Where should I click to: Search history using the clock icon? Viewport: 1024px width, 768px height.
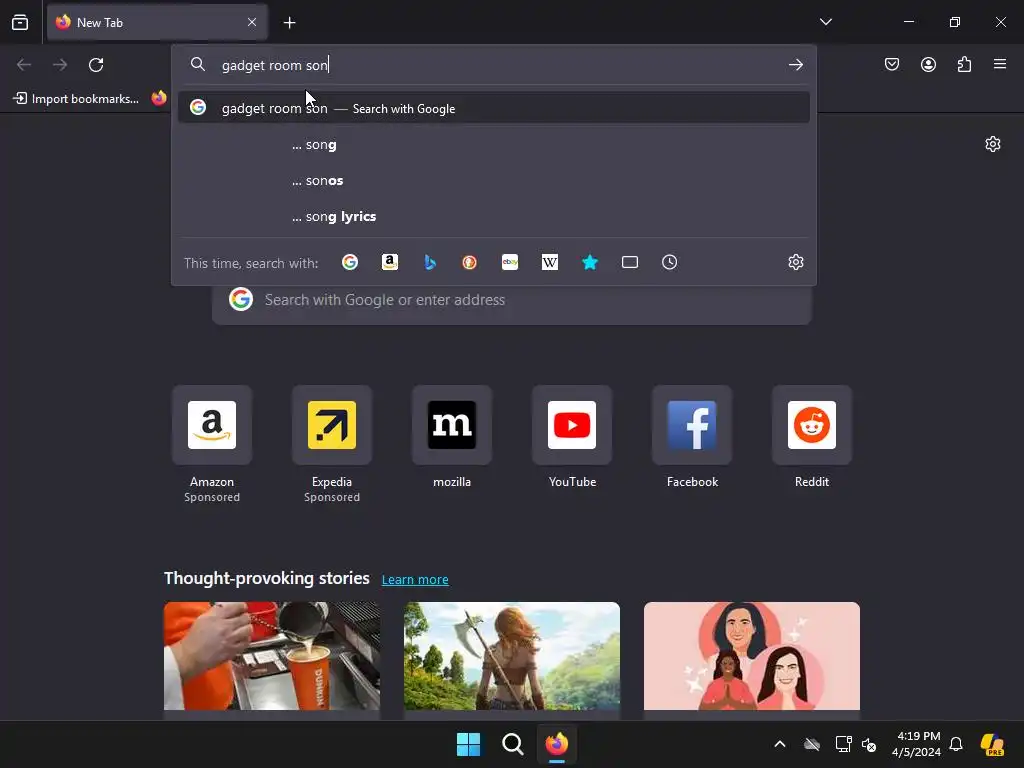pos(669,263)
